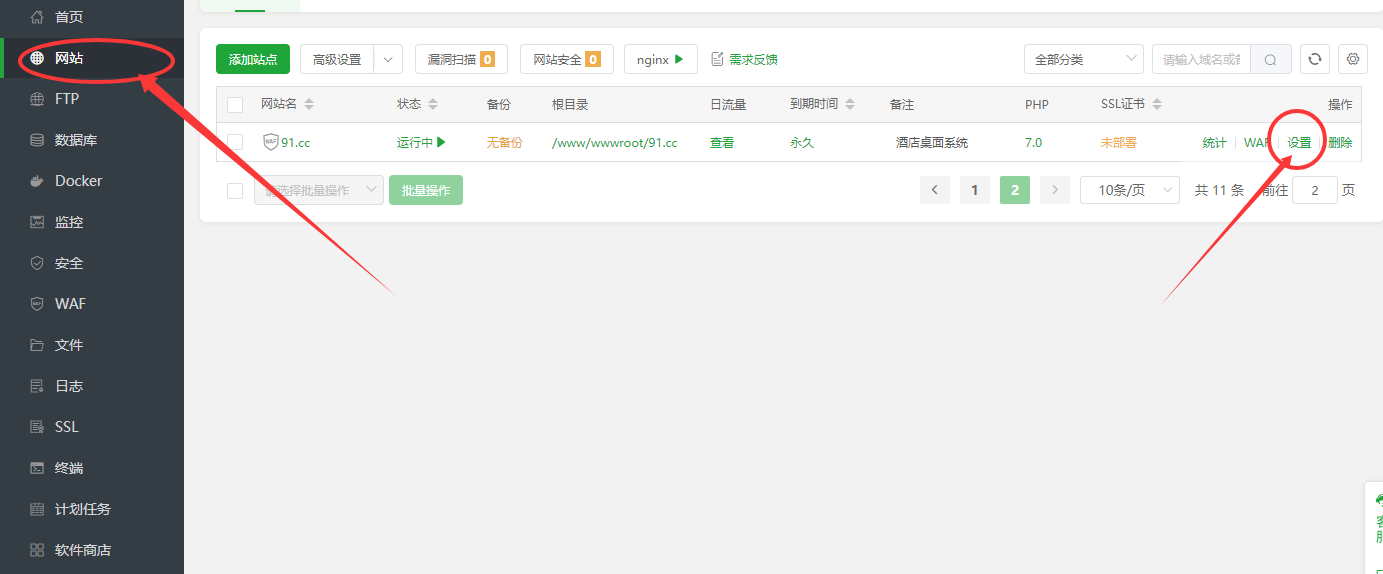
Task: Tick the bottom batch-select checkbox
Action: (x=235, y=190)
